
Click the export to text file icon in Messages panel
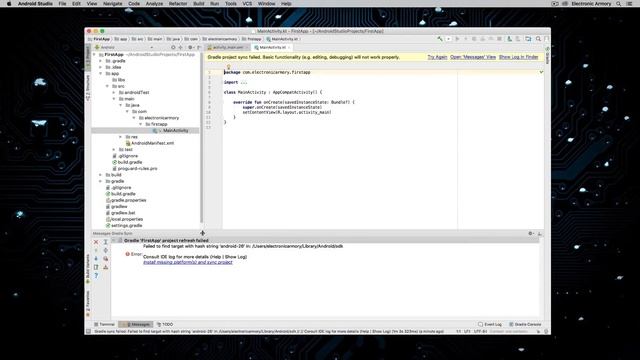coord(96,267)
